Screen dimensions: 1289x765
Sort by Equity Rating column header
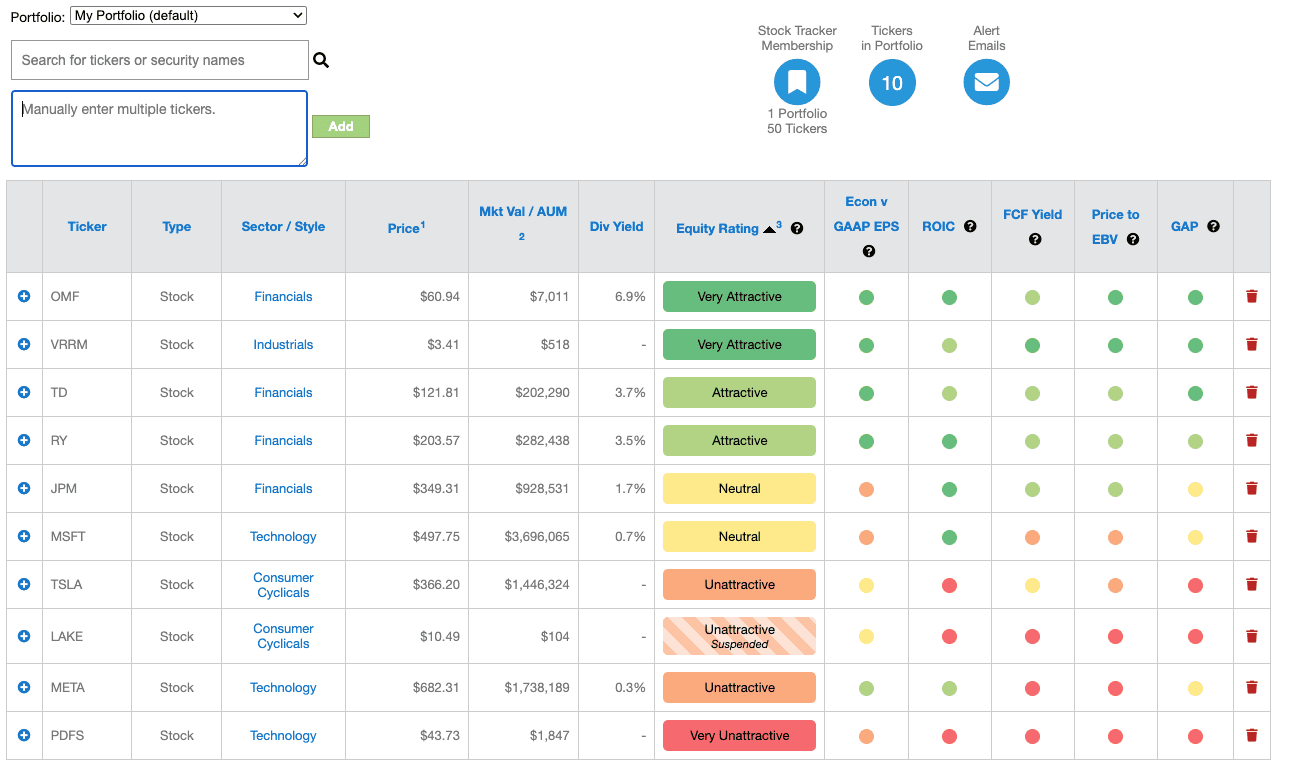click(717, 228)
